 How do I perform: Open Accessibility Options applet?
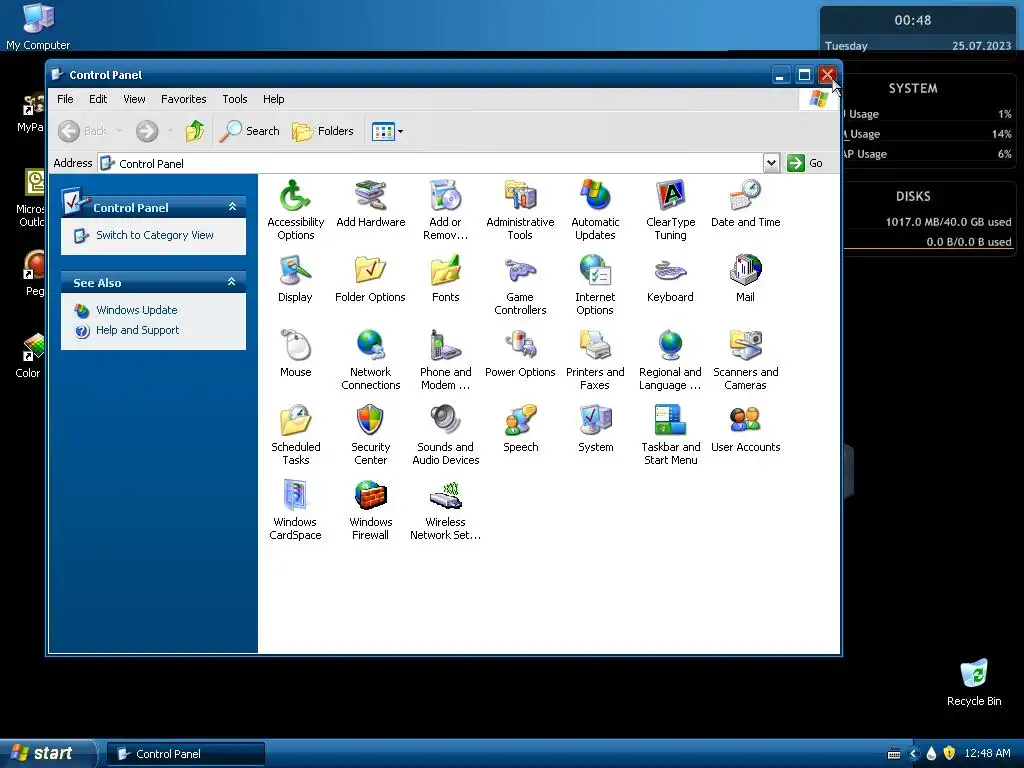(x=295, y=196)
